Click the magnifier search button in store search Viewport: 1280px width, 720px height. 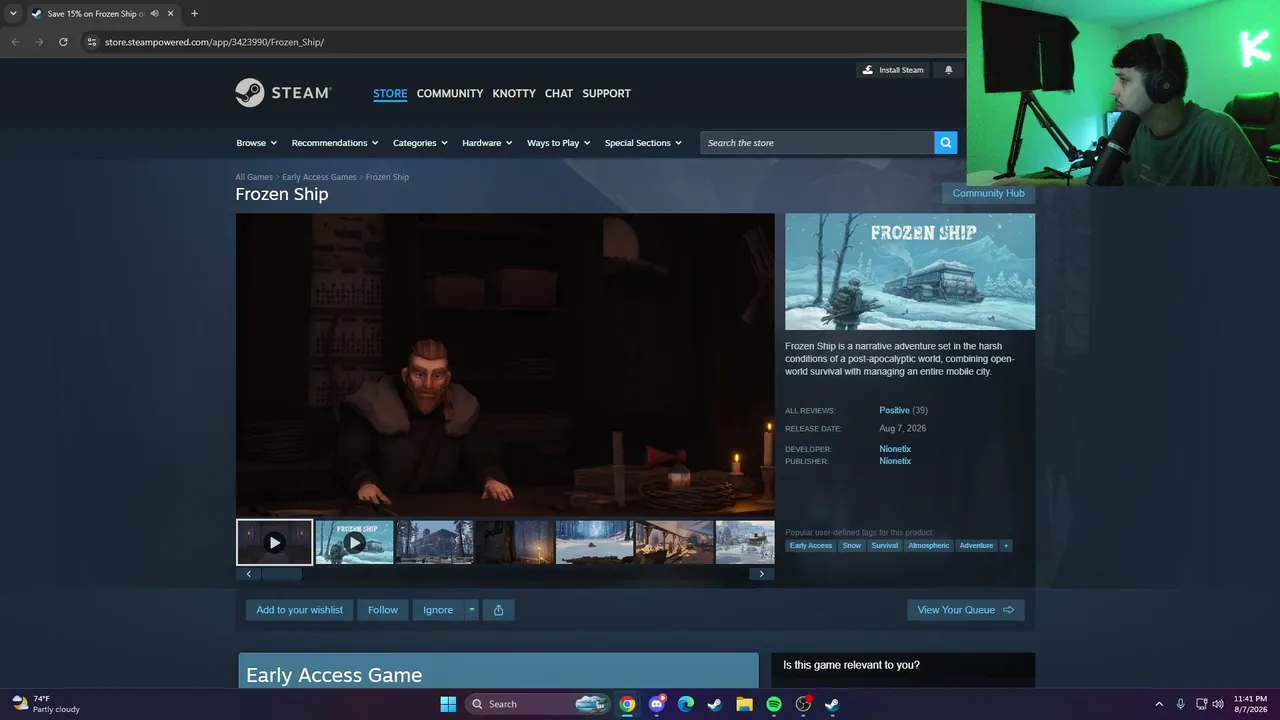(x=946, y=143)
